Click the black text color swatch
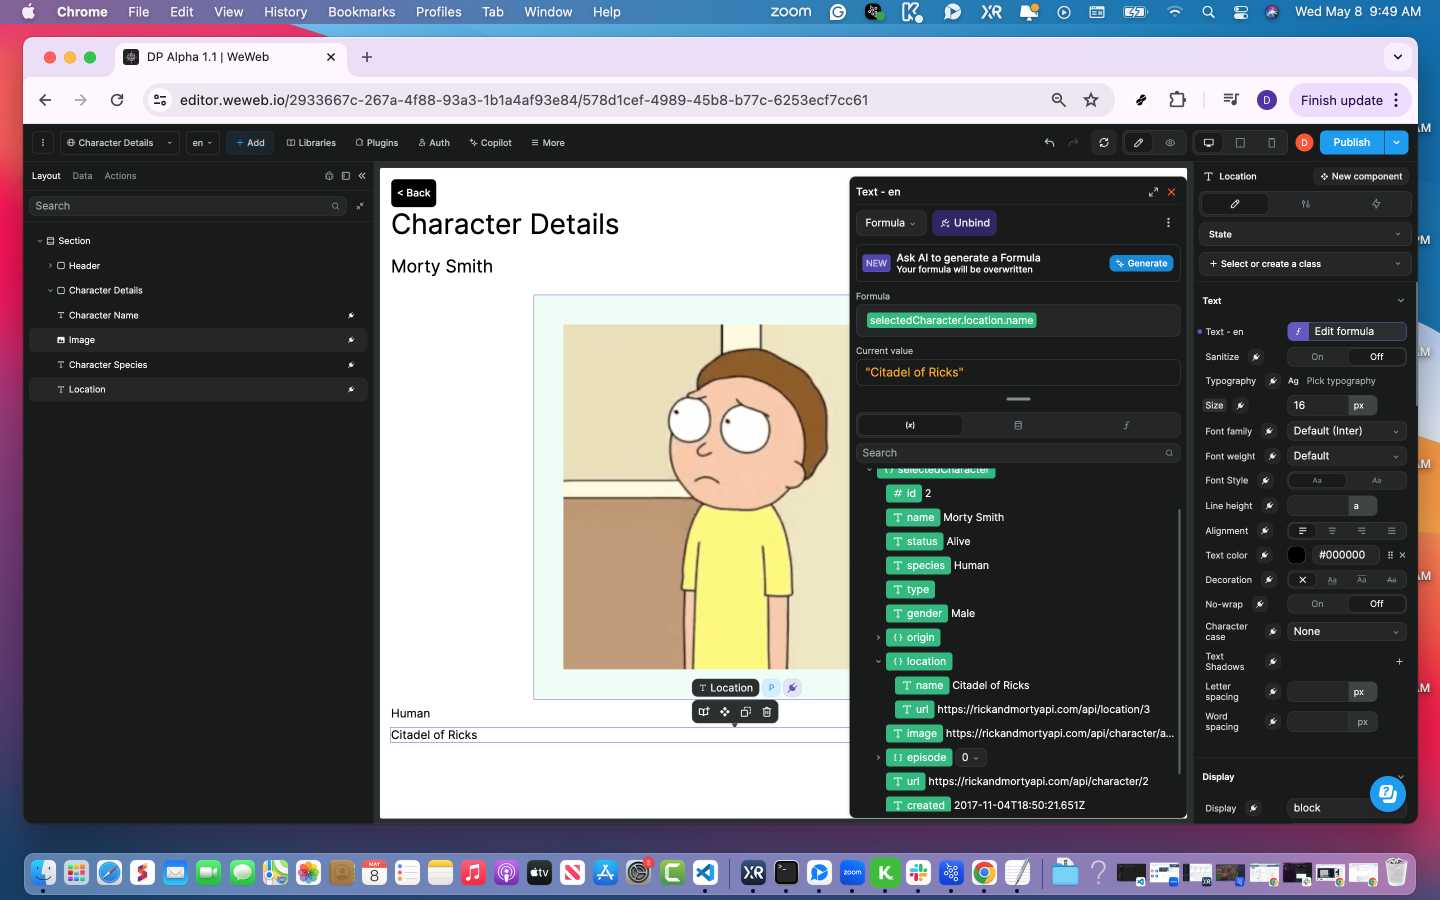 coord(1297,555)
